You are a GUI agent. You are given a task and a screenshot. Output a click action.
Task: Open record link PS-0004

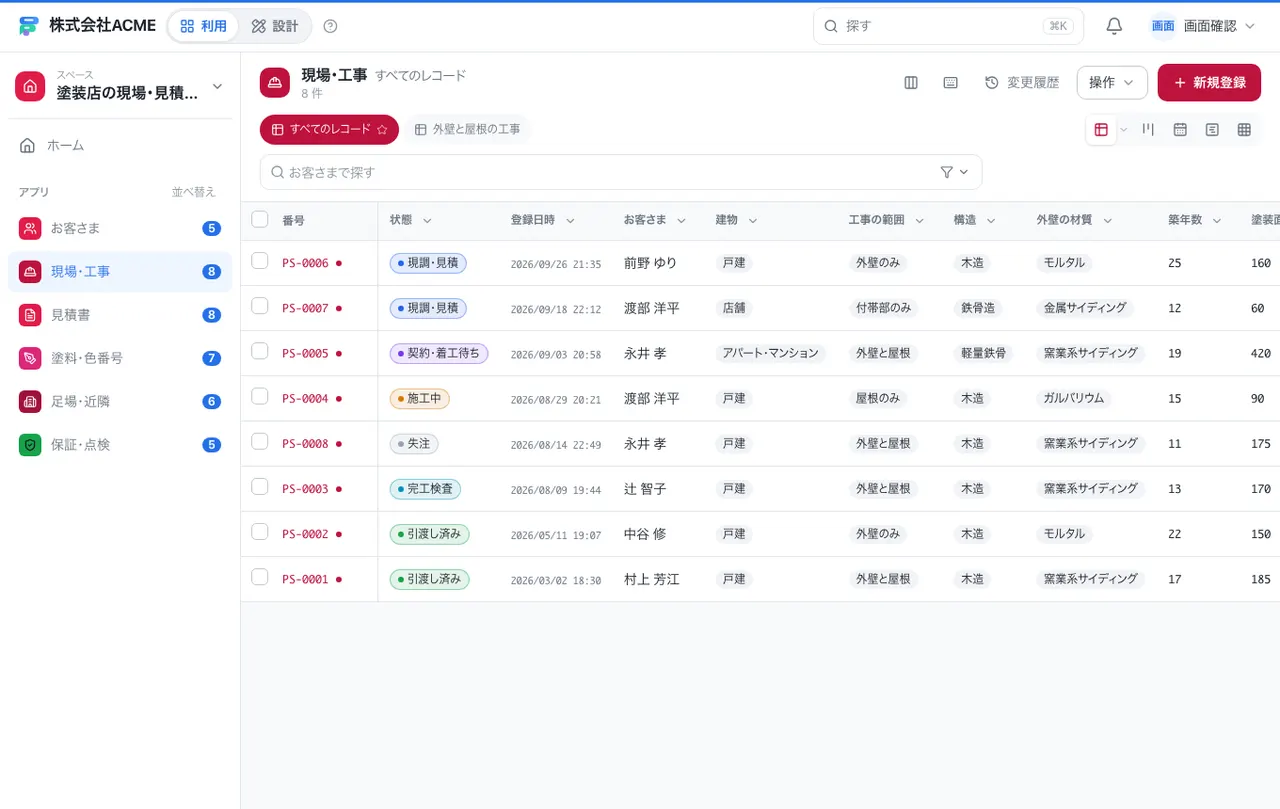click(x=305, y=398)
